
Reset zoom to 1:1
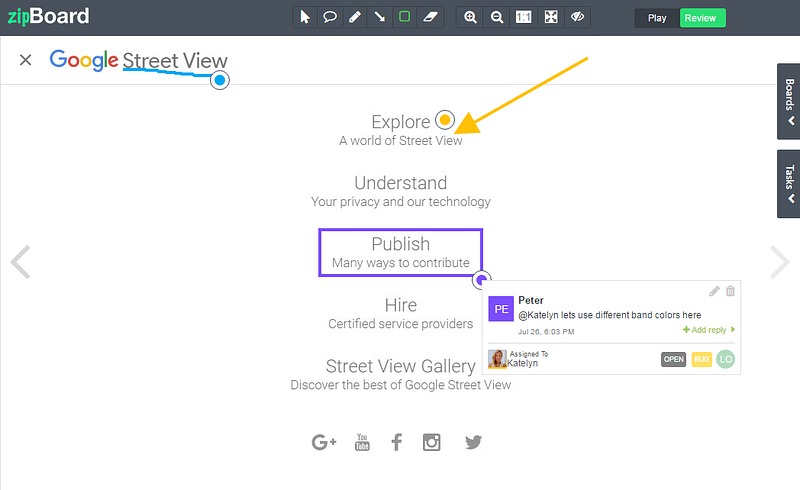click(523, 17)
